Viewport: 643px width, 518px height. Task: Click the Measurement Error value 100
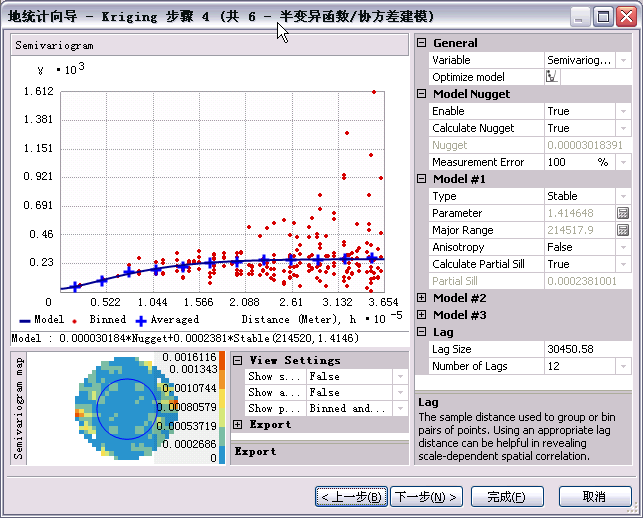pos(556,162)
